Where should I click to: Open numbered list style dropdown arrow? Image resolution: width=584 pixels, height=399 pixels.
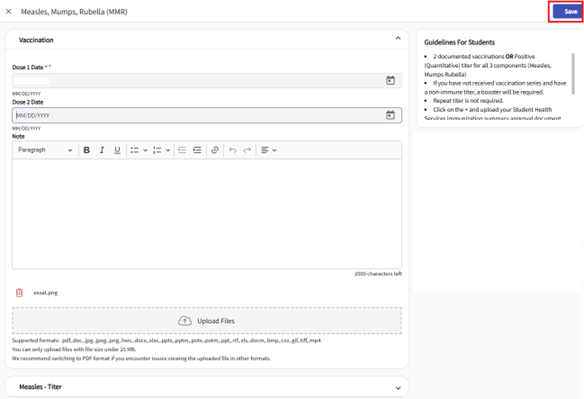(x=168, y=150)
